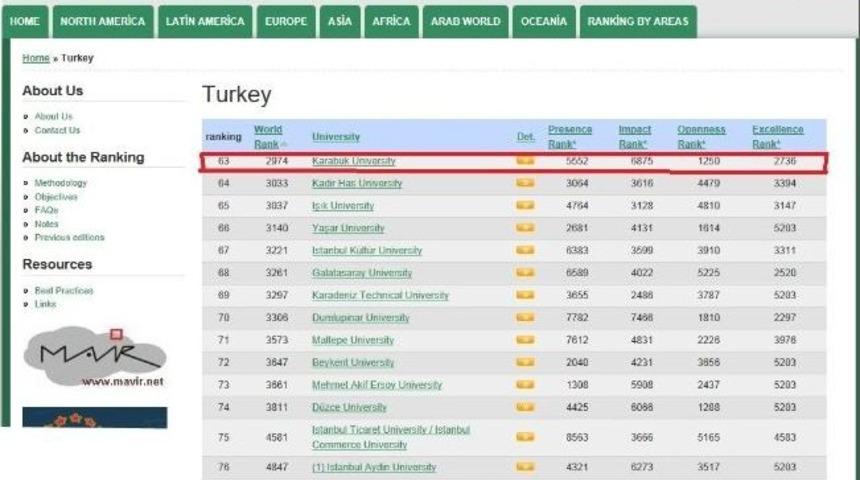Open Karabuk University link
Screen dimensions: 860x480
[354, 161]
